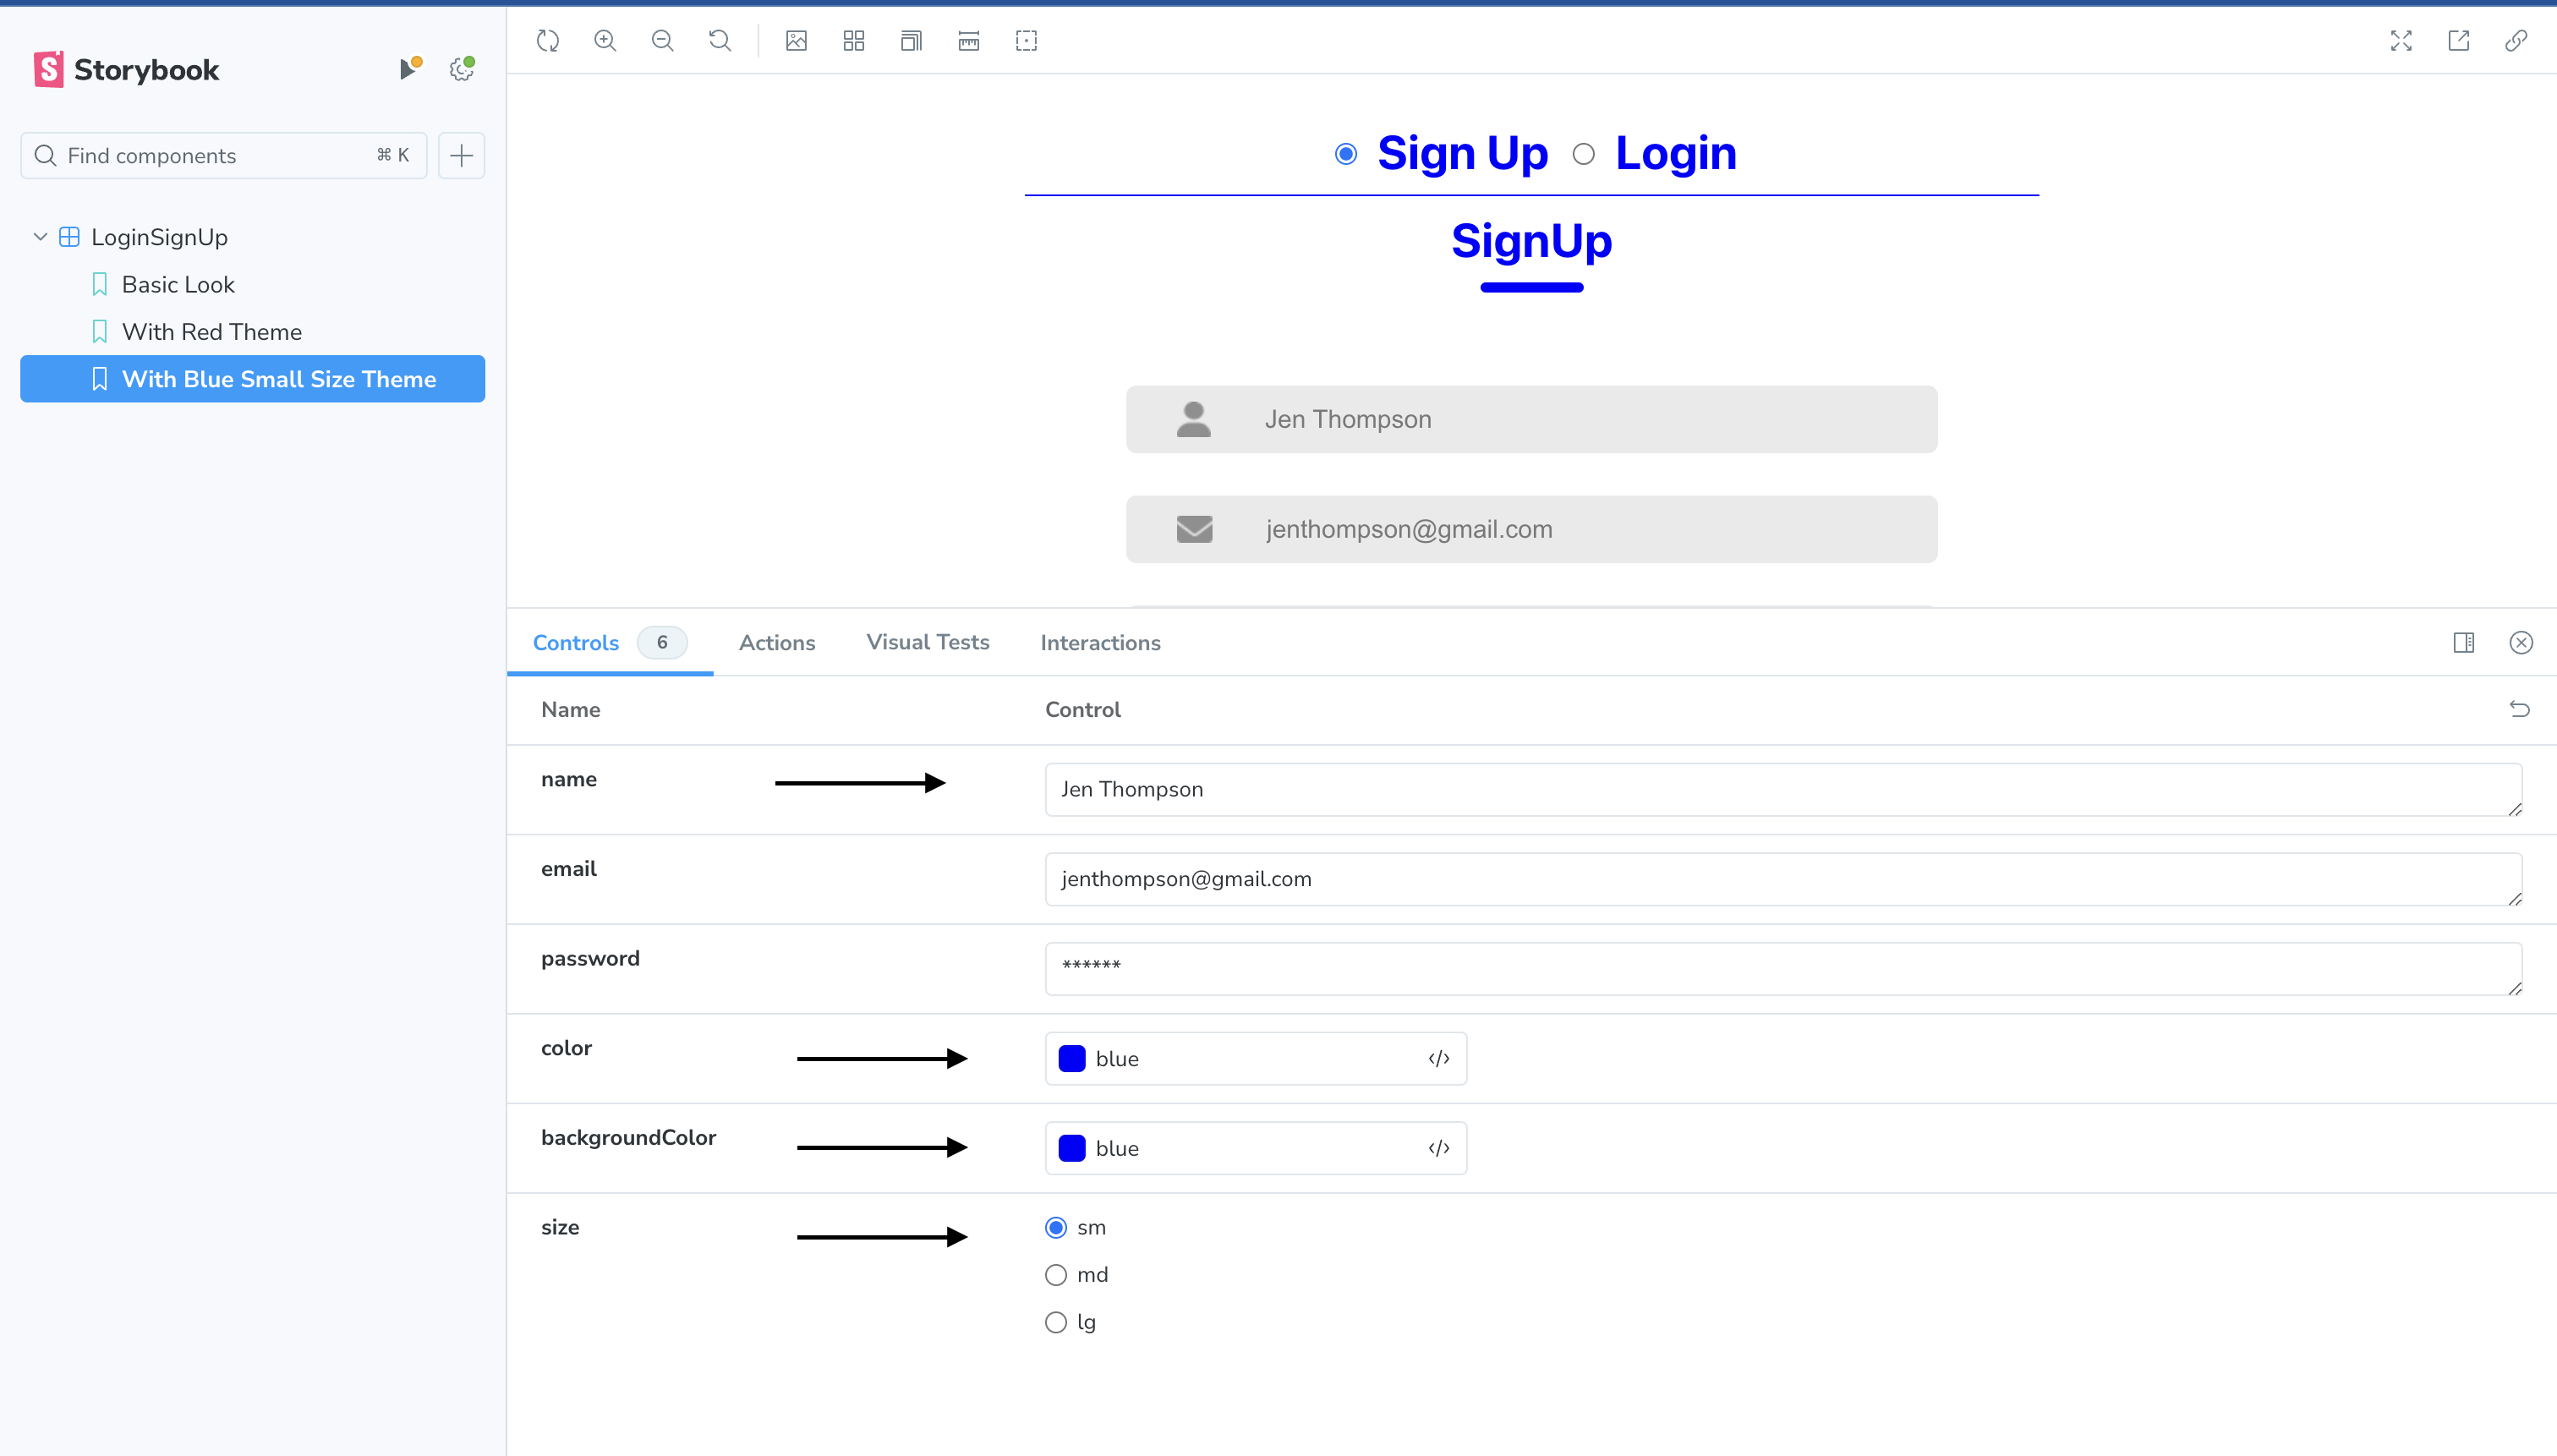Click the Find components search field

tap(215, 156)
